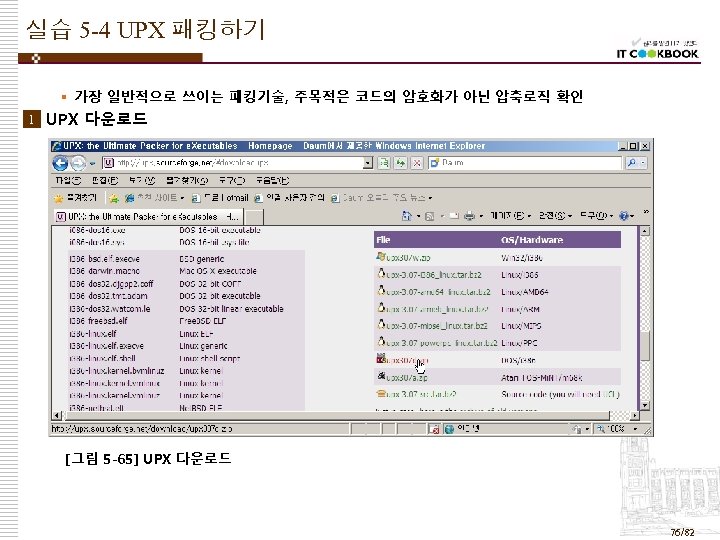The width and height of the screenshot is (720, 540).
Task: Click the source package icon beside src.tar.bz2
Action: [x=381, y=394]
